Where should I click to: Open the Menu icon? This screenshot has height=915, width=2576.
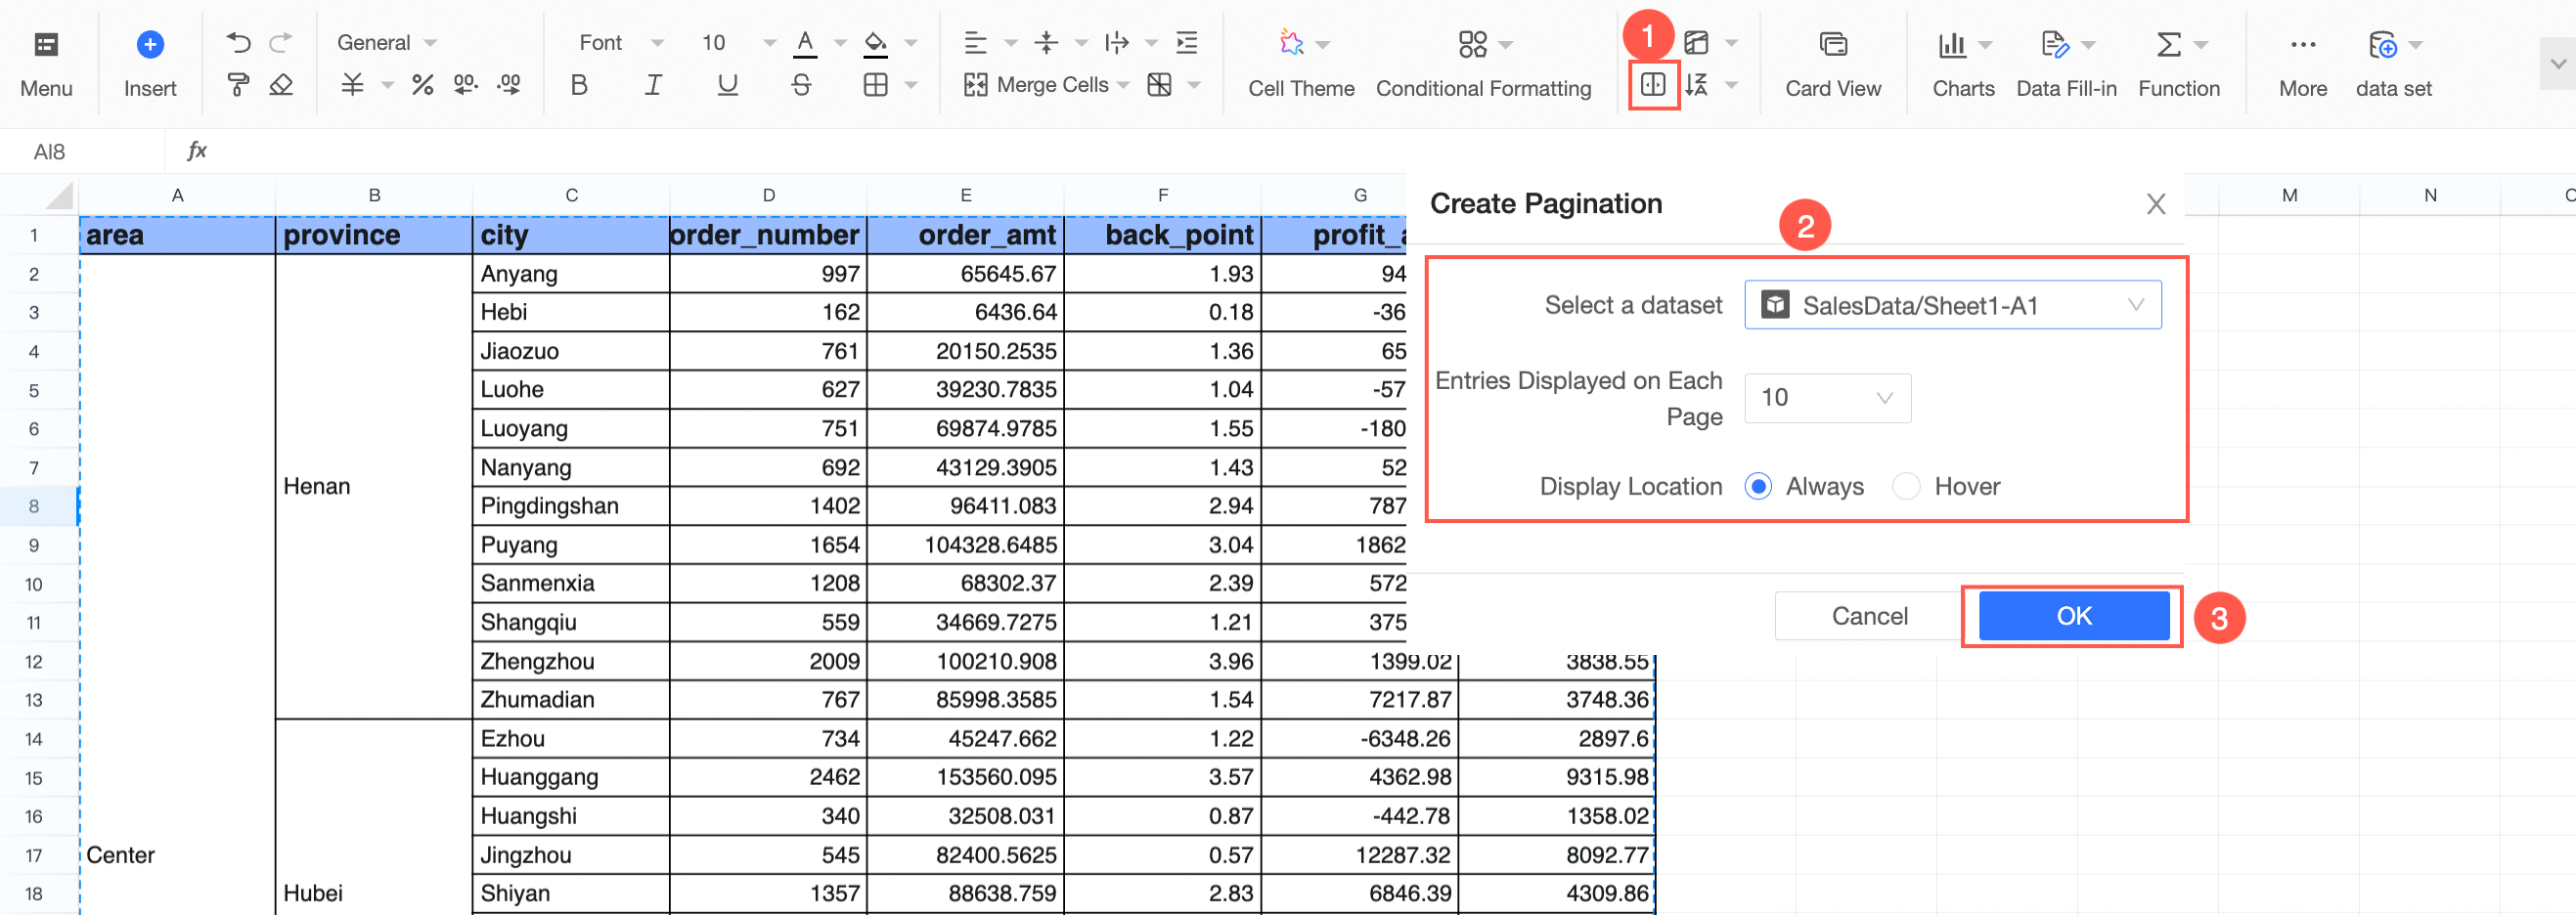(x=46, y=44)
